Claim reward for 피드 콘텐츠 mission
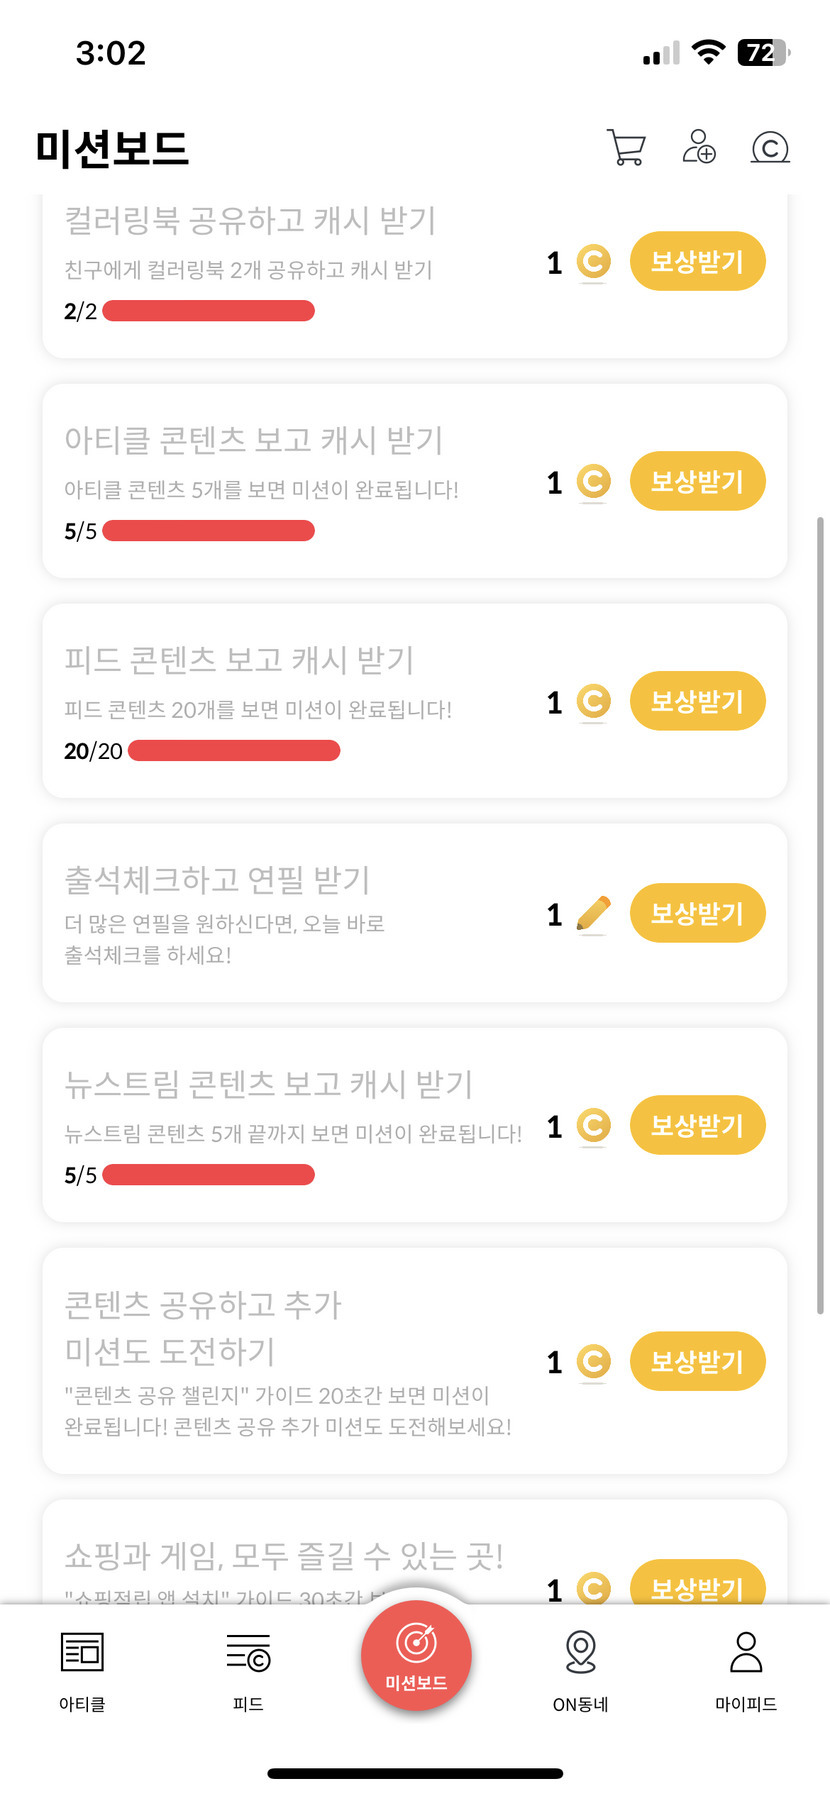Screen dimensions: 830x1796 697,702
